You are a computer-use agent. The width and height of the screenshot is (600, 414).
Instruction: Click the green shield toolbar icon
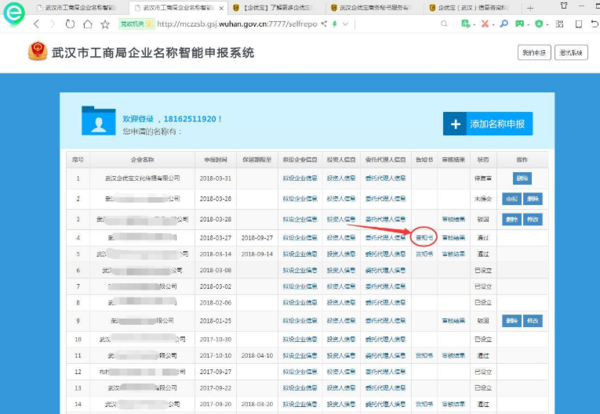tap(539, 24)
